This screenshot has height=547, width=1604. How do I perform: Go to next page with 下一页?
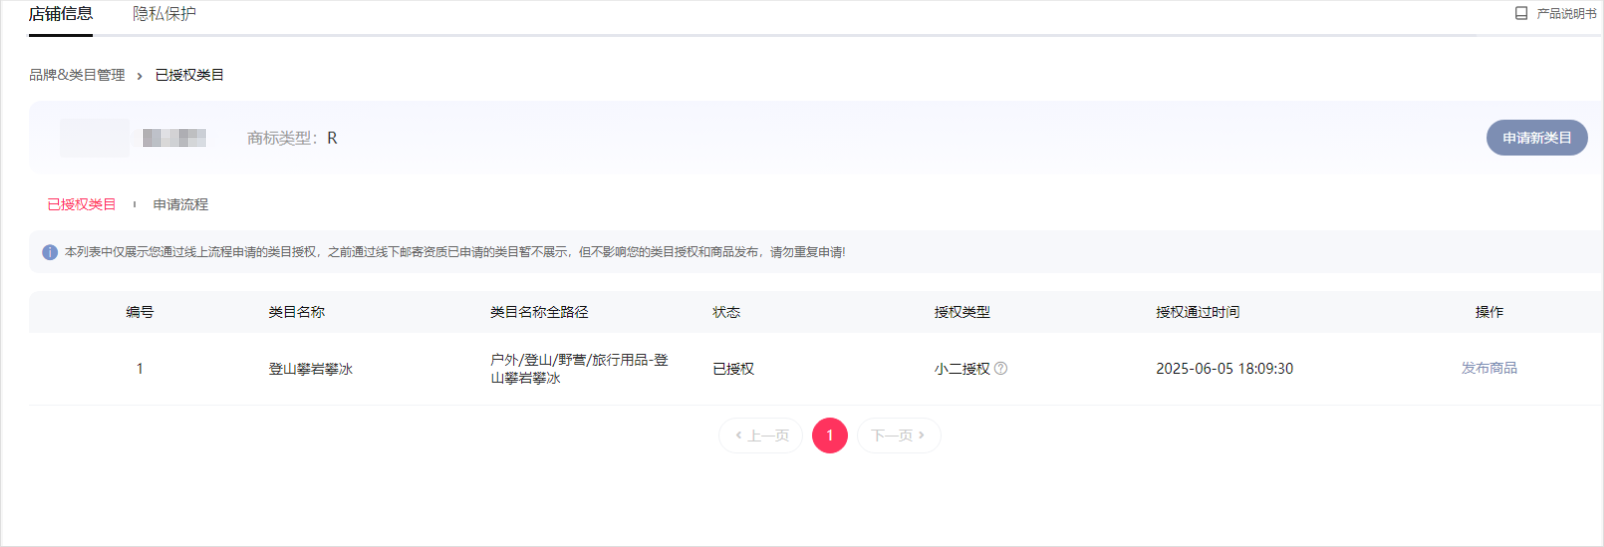[898, 435]
